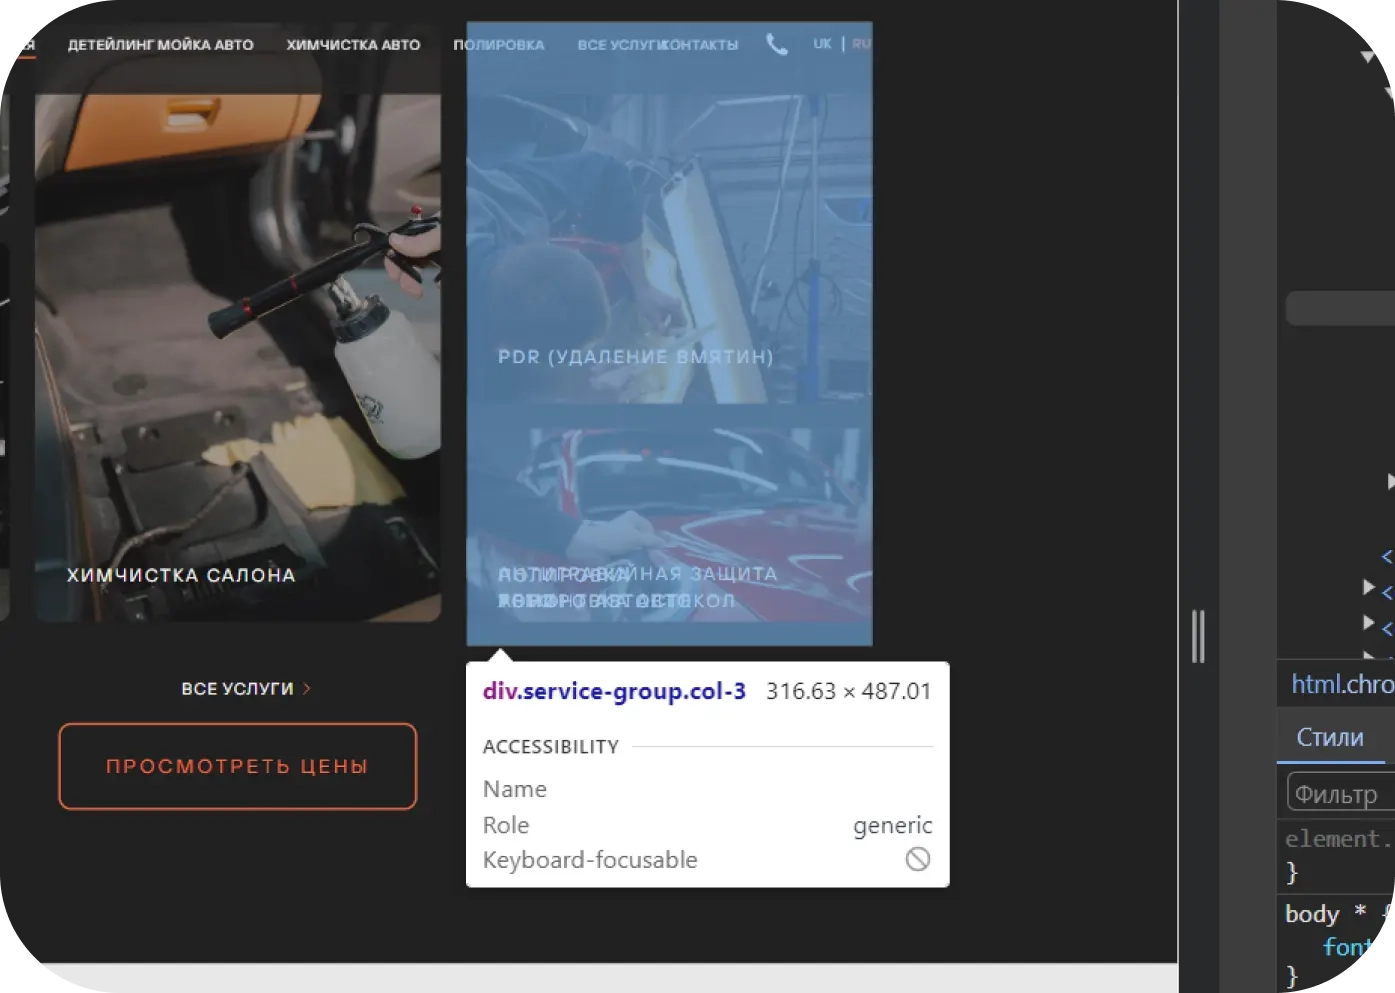Click the not-focusable icon in accessibility tooltip
Viewport: 1395px width, 993px height.
point(917,859)
